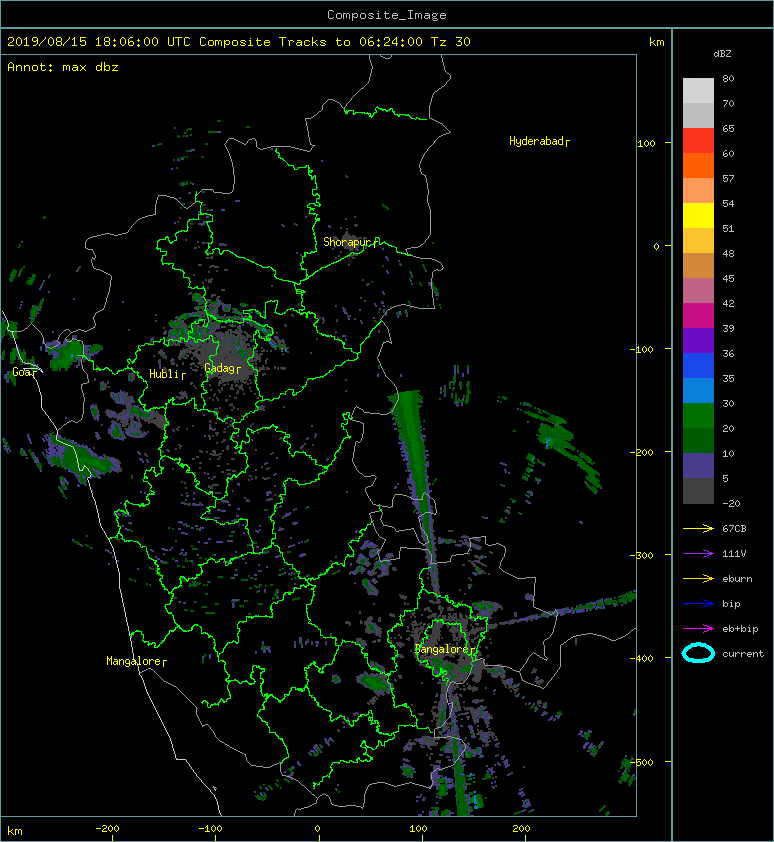Click the 65 value on dBZ scale

point(728,128)
